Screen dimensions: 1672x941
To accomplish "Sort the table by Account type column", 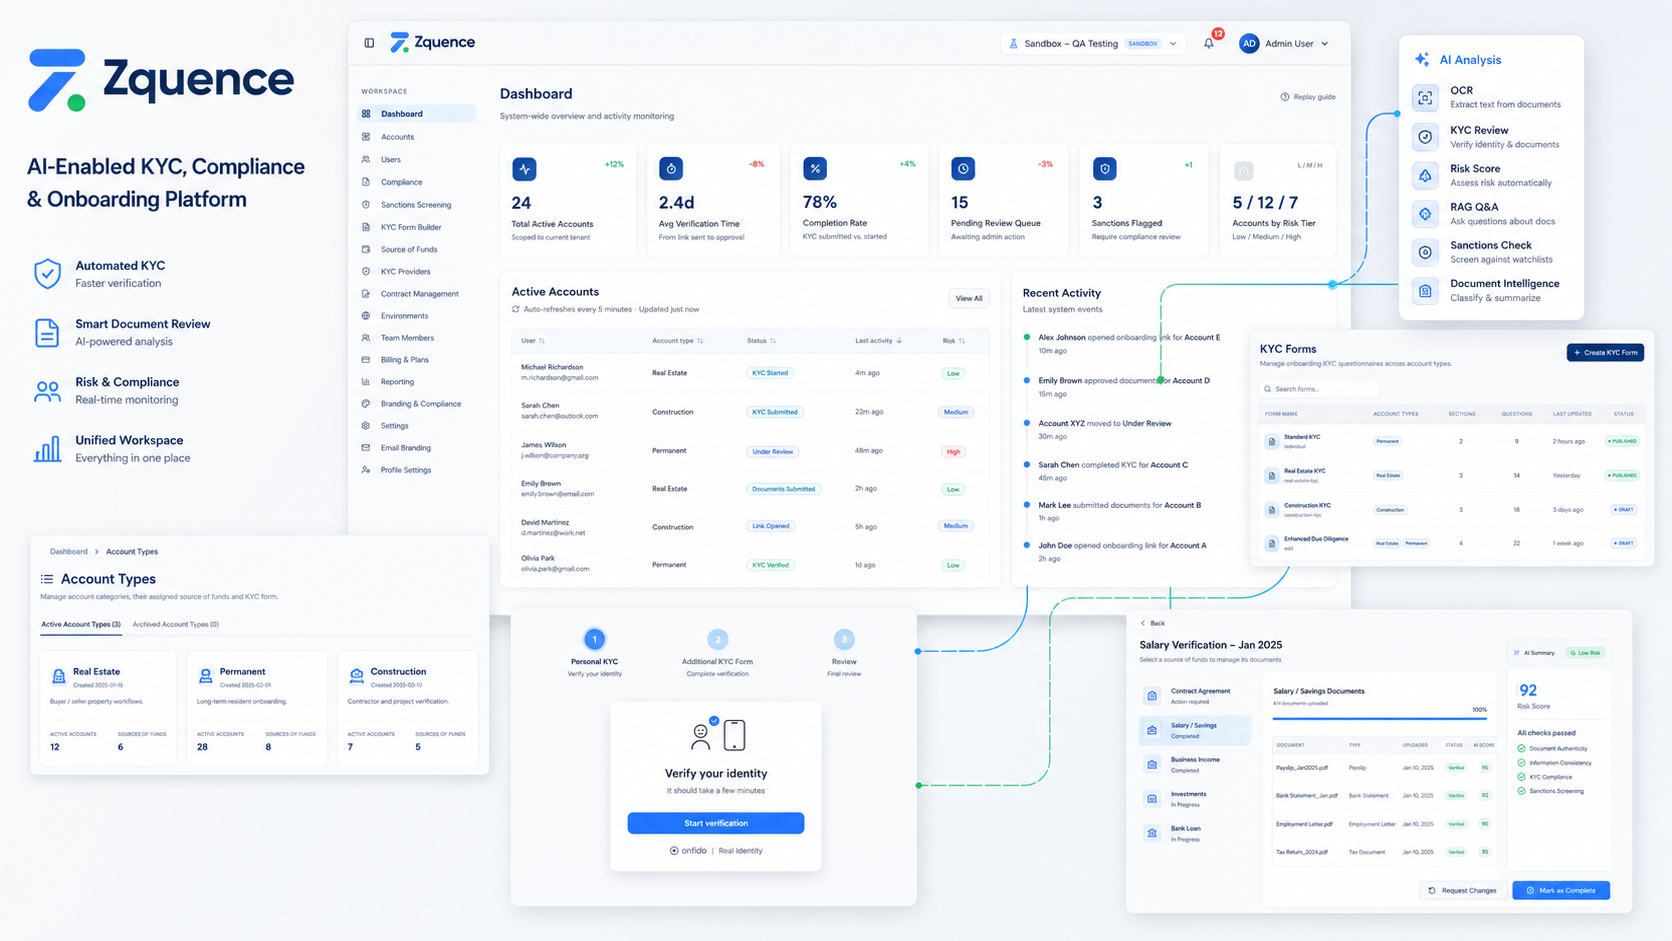I will 678,341.
